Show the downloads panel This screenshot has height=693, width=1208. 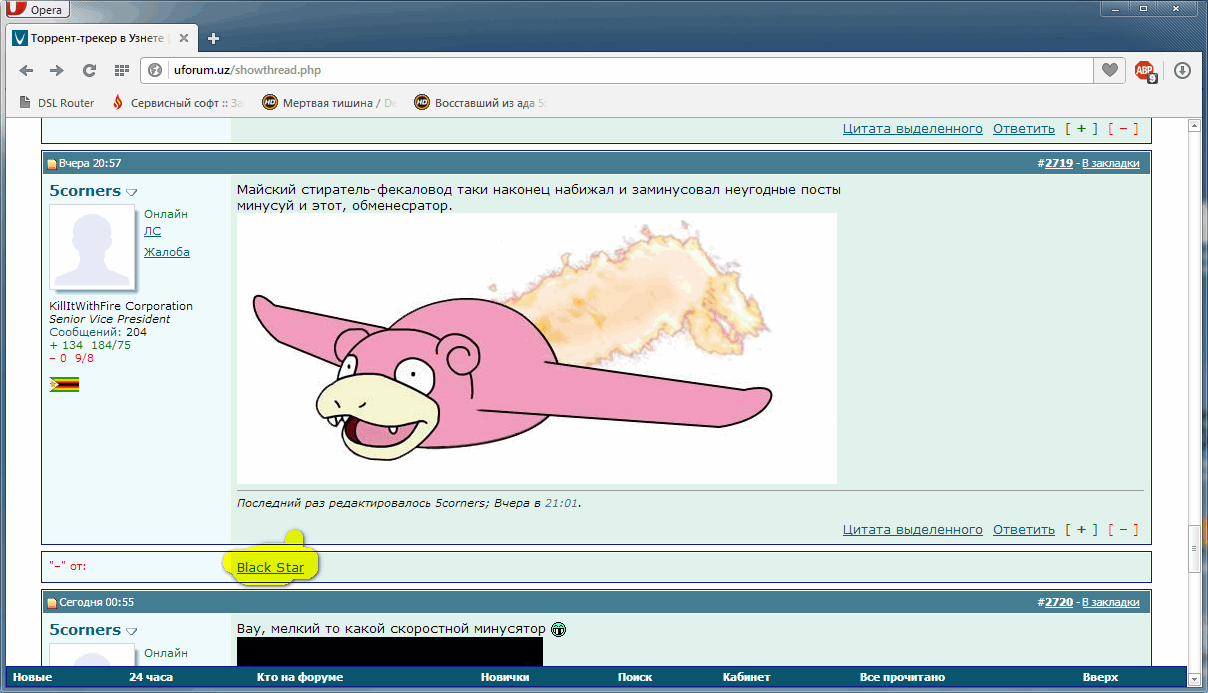pos(1182,70)
